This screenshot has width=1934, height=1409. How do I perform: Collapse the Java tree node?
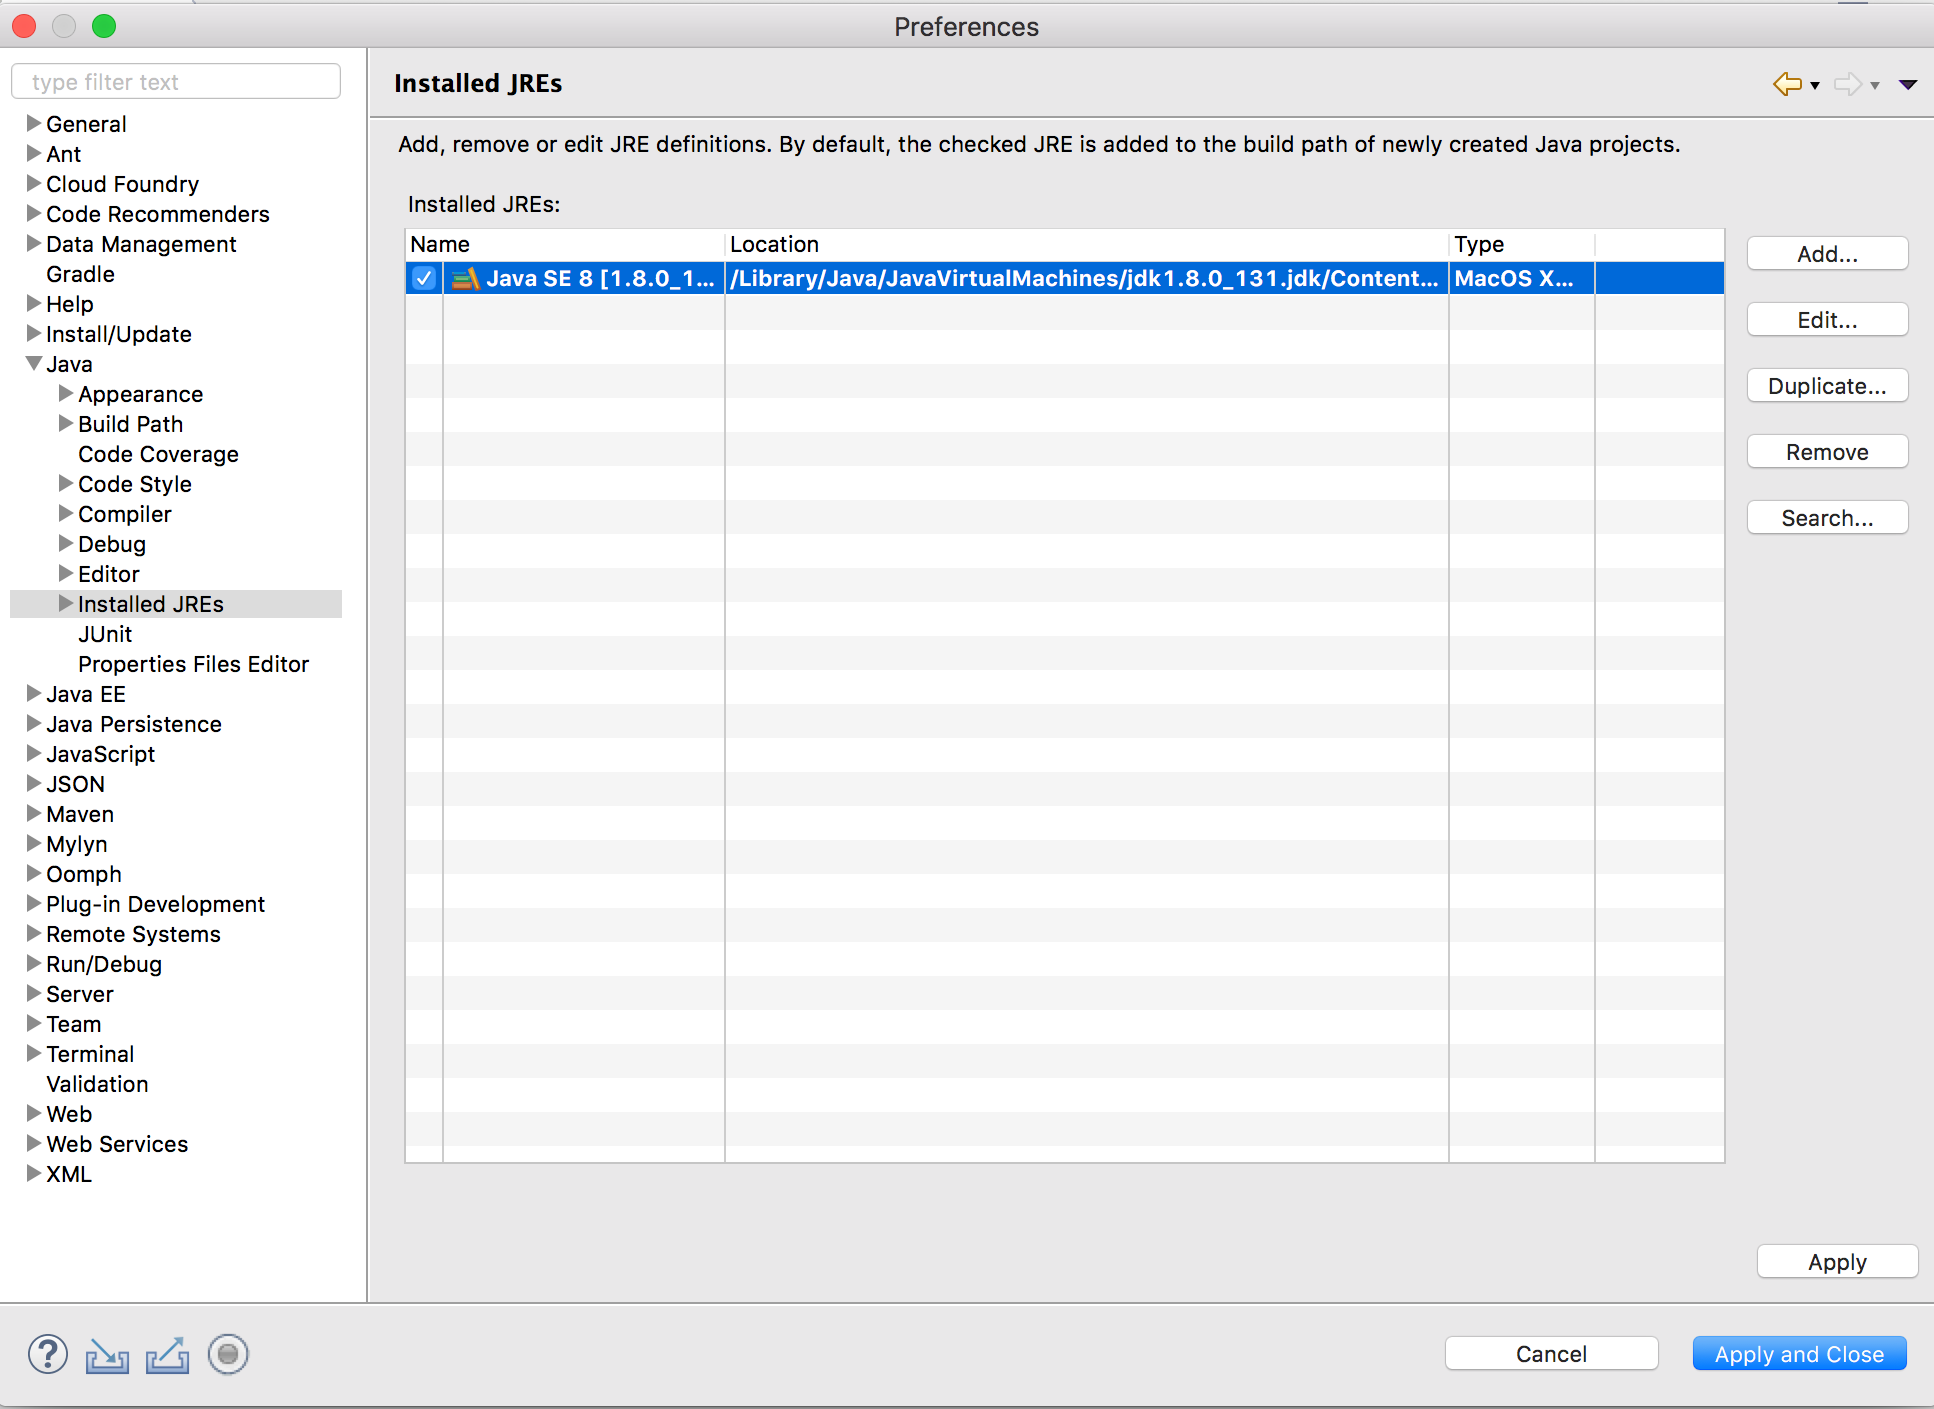tap(34, 363)
